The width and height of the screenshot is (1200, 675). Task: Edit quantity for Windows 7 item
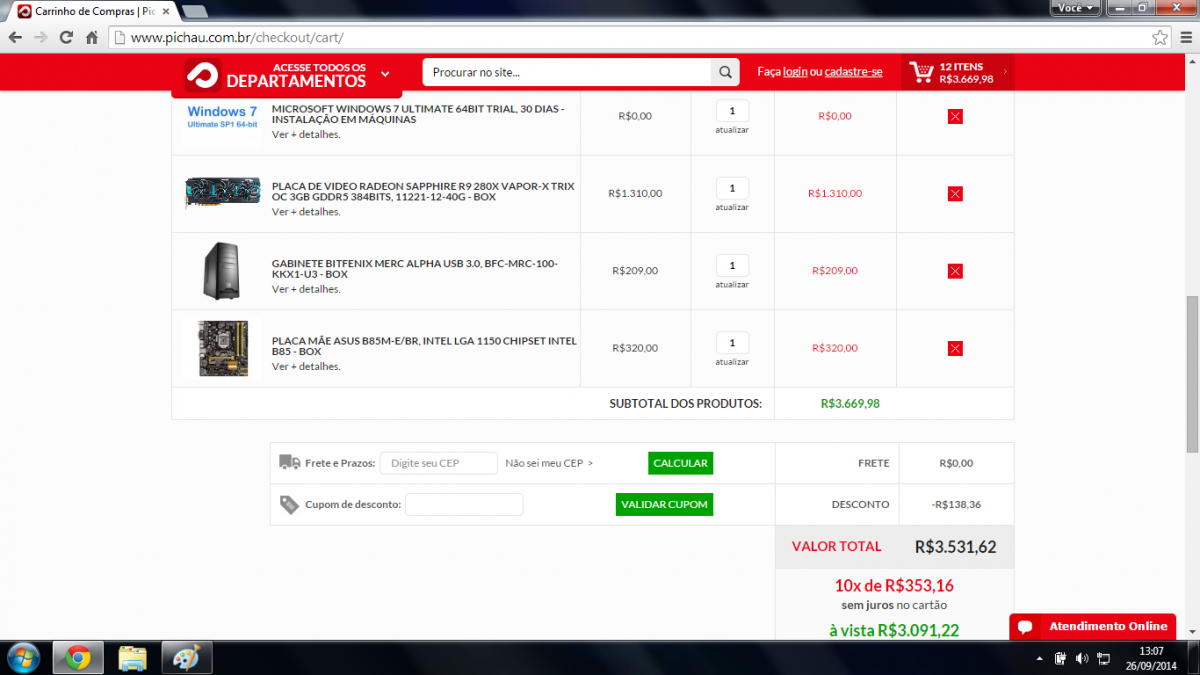tap(732, 111)
